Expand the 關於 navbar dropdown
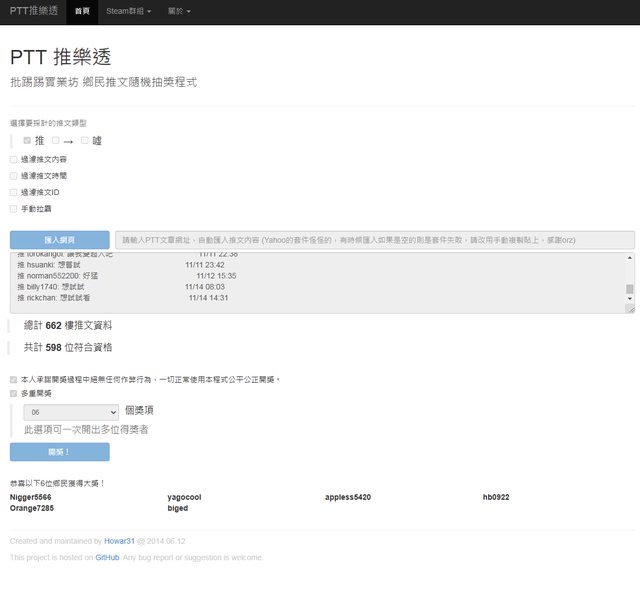This screenshot has width=640, height=614. tap(179, 11)
